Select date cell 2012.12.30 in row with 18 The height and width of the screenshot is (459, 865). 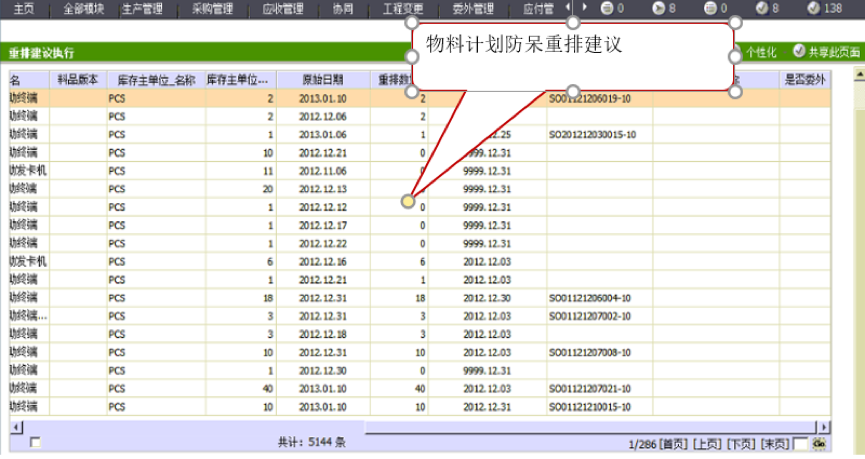[x=487, y=298]
